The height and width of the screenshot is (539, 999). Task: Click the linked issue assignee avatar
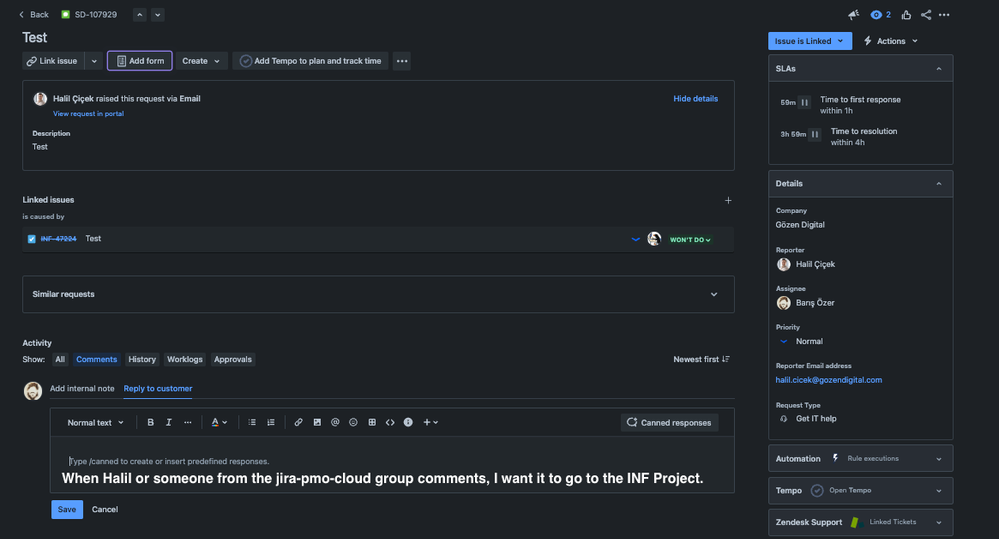pyautogui.click(x=654, y=239)
